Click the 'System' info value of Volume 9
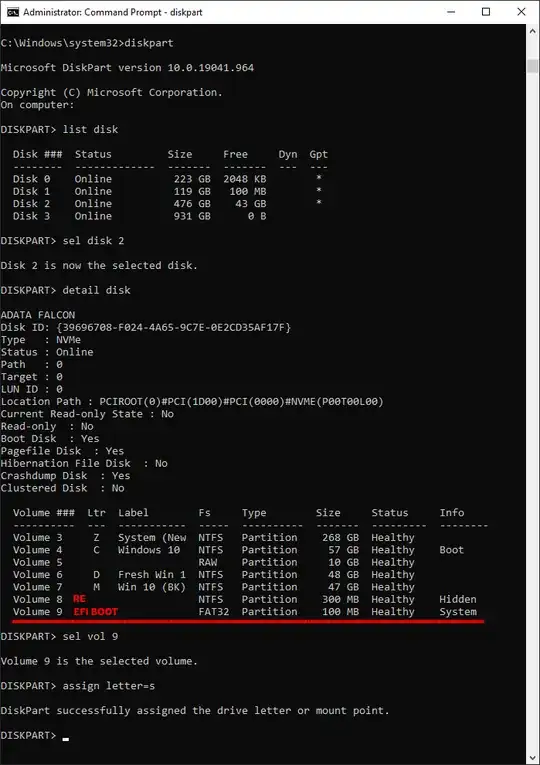The height and width of the screenshot is (765, 540). point(458,612)
